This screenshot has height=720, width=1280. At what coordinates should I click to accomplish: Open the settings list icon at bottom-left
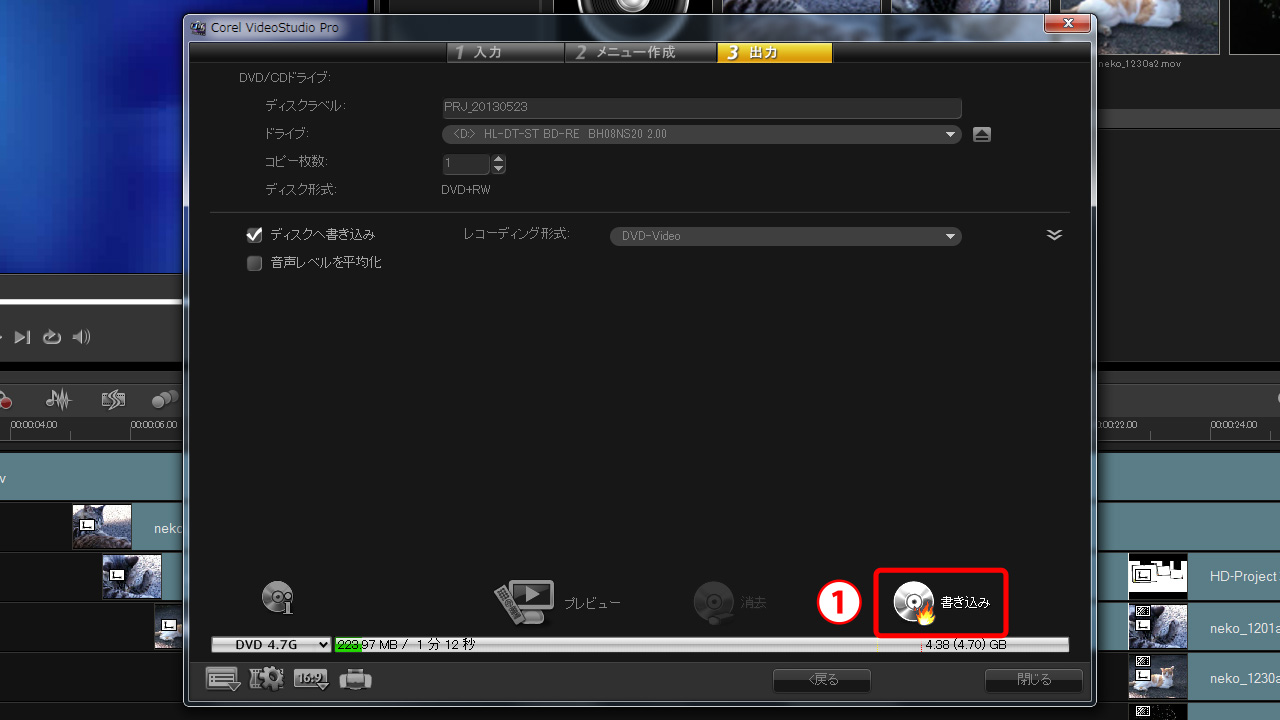click(222, 680)
